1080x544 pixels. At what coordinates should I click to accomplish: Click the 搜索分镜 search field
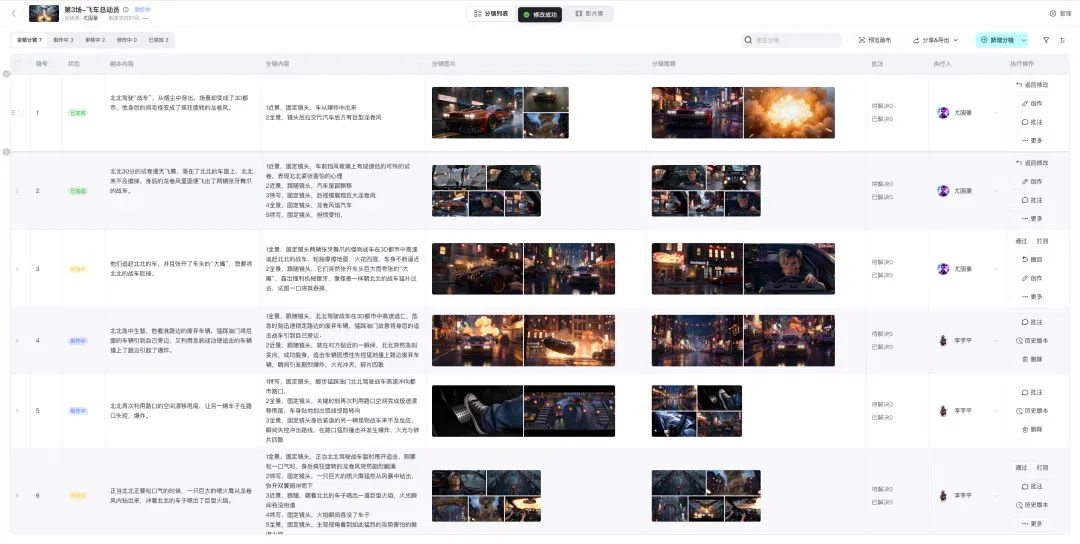[791, 41]
